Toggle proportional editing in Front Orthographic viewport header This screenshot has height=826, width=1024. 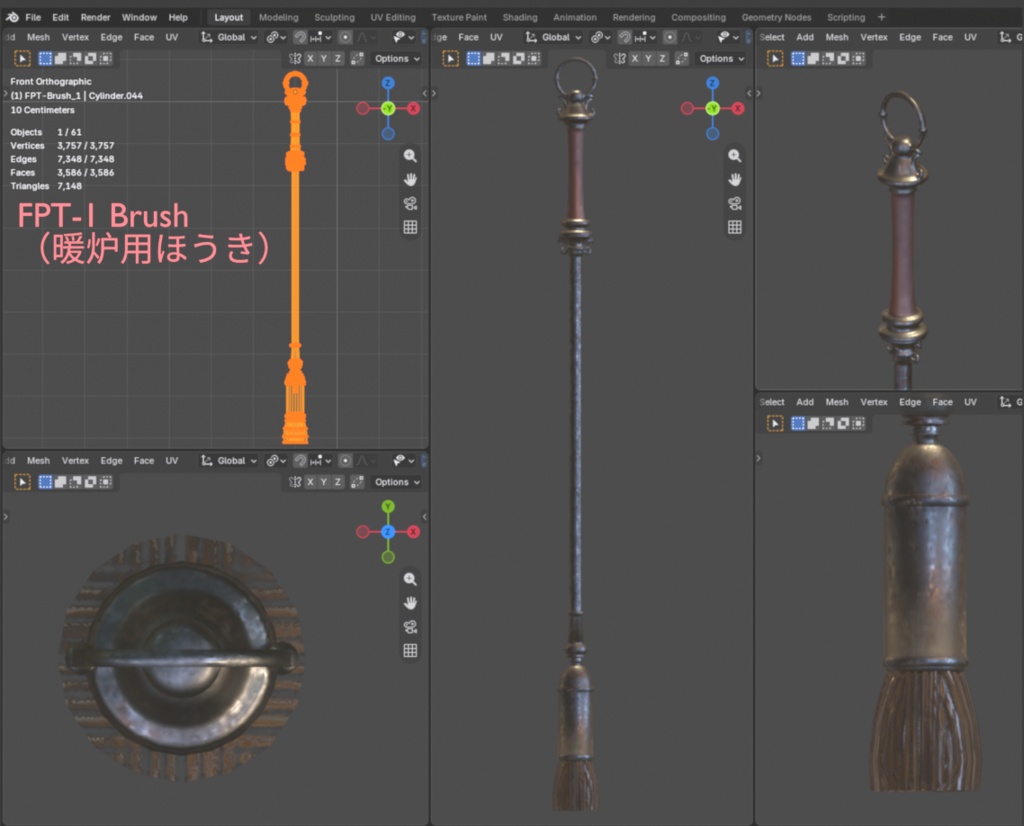[x=345, y=37]
